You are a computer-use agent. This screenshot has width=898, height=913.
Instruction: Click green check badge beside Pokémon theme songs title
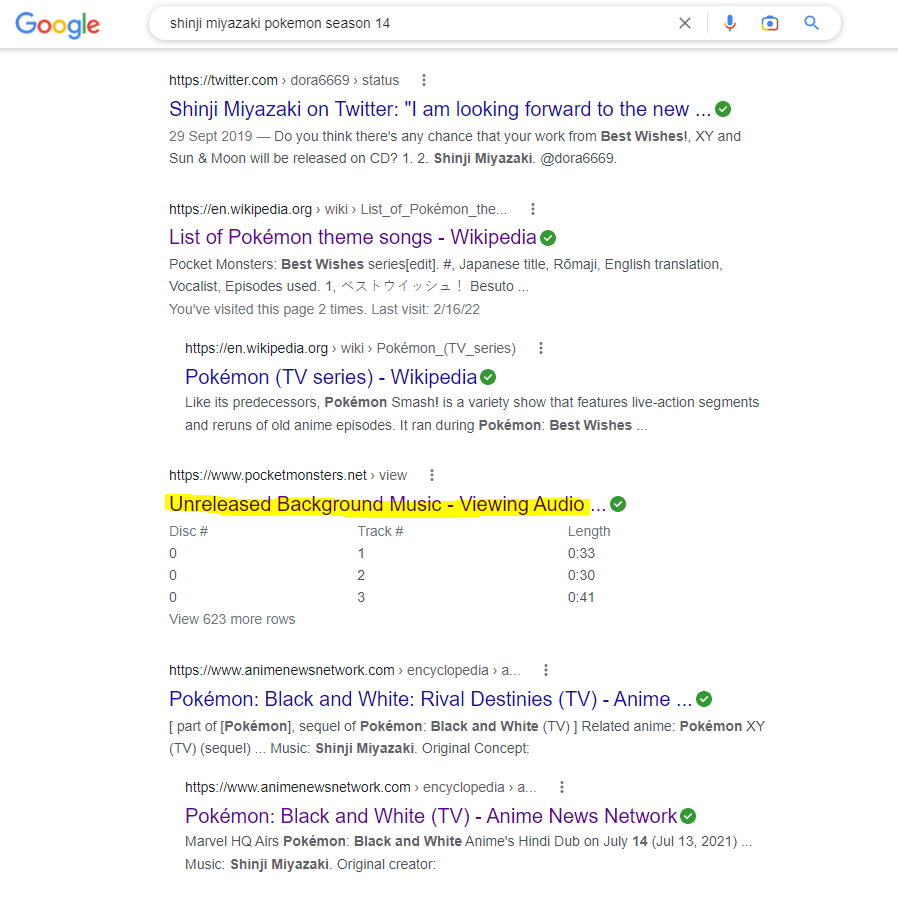[548, 238]
